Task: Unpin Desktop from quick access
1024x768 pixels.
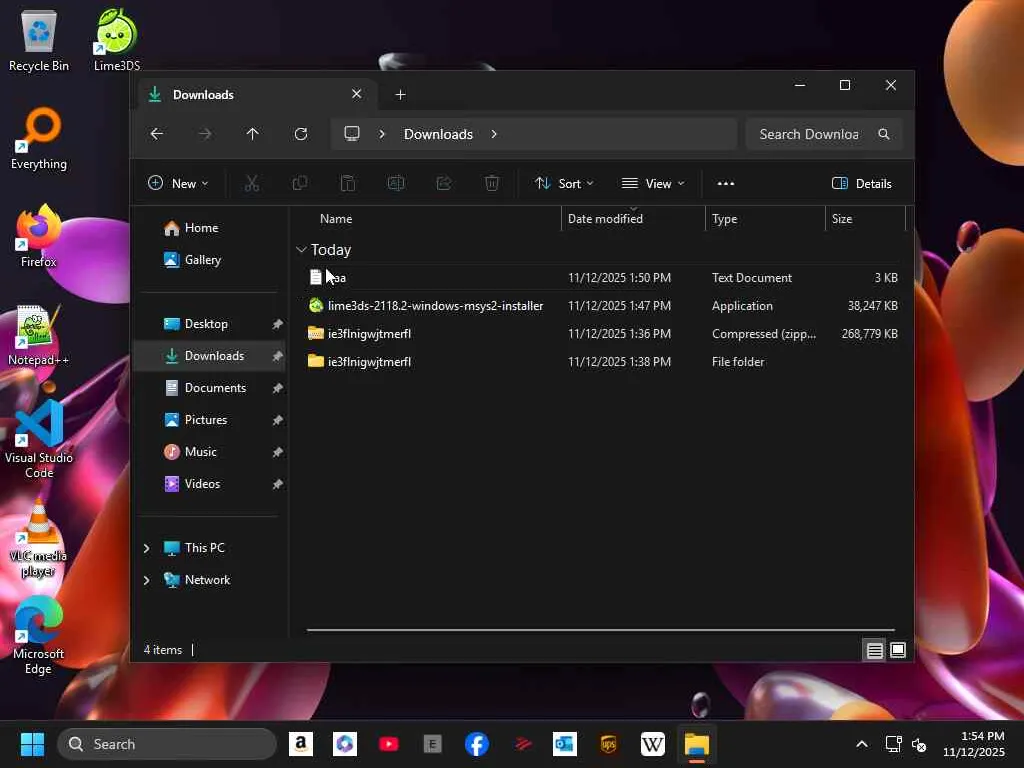Action: click(x=278, y=324)
